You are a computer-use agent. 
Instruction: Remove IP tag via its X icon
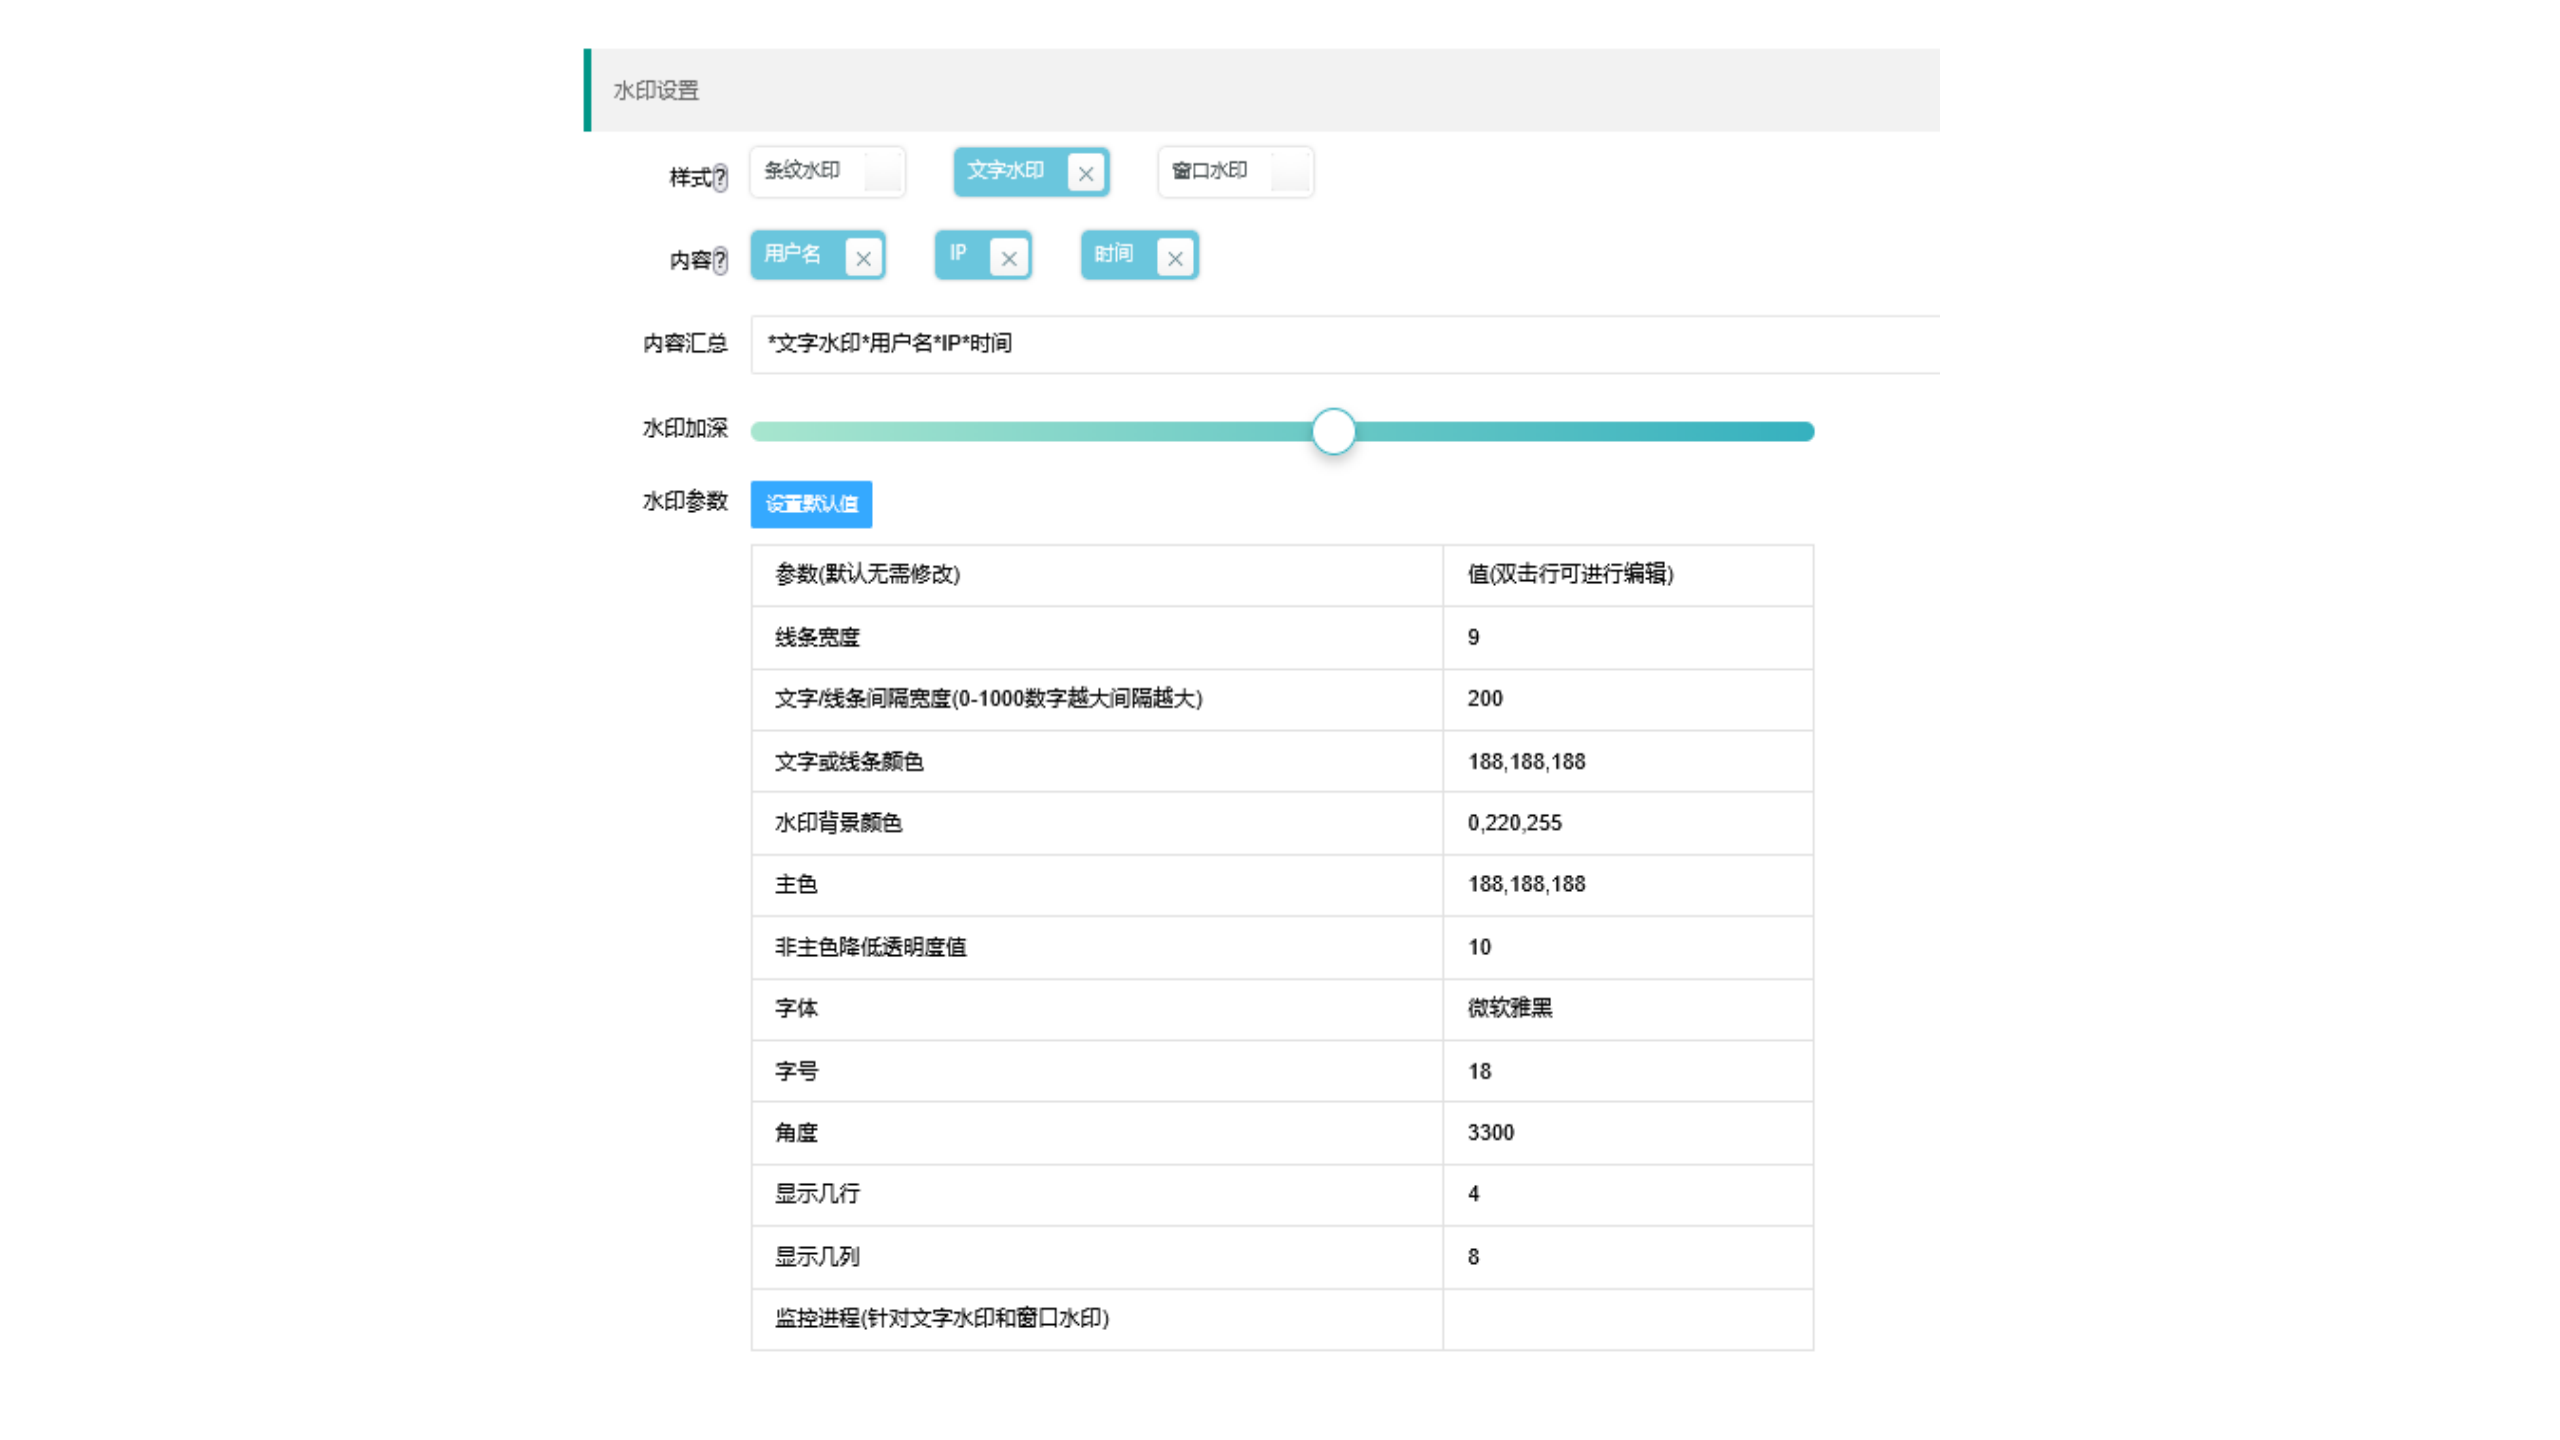tap(1009, 258)
